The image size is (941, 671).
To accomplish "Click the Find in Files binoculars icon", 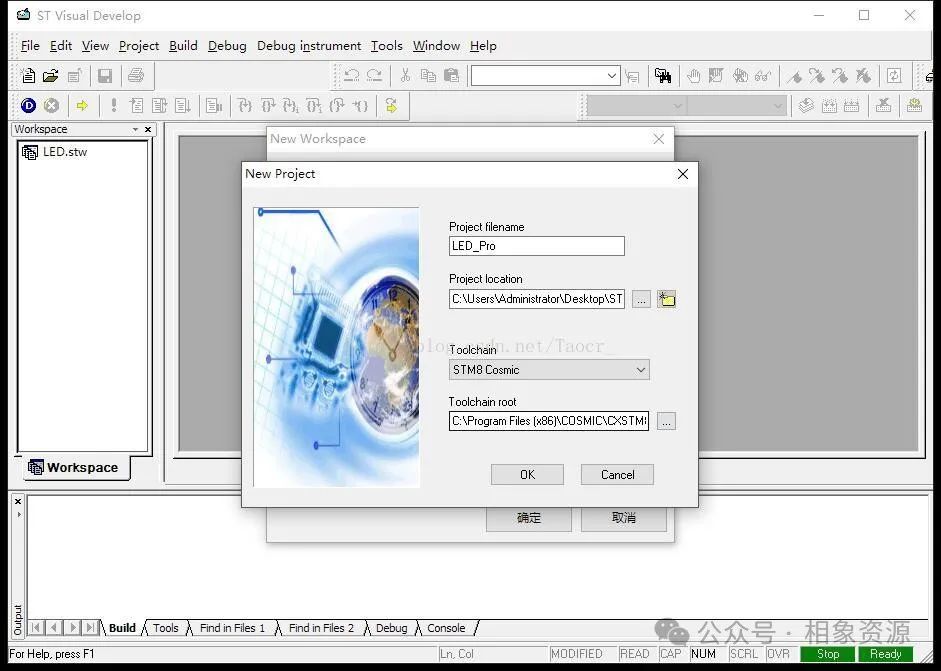I will tap(663, 76).
